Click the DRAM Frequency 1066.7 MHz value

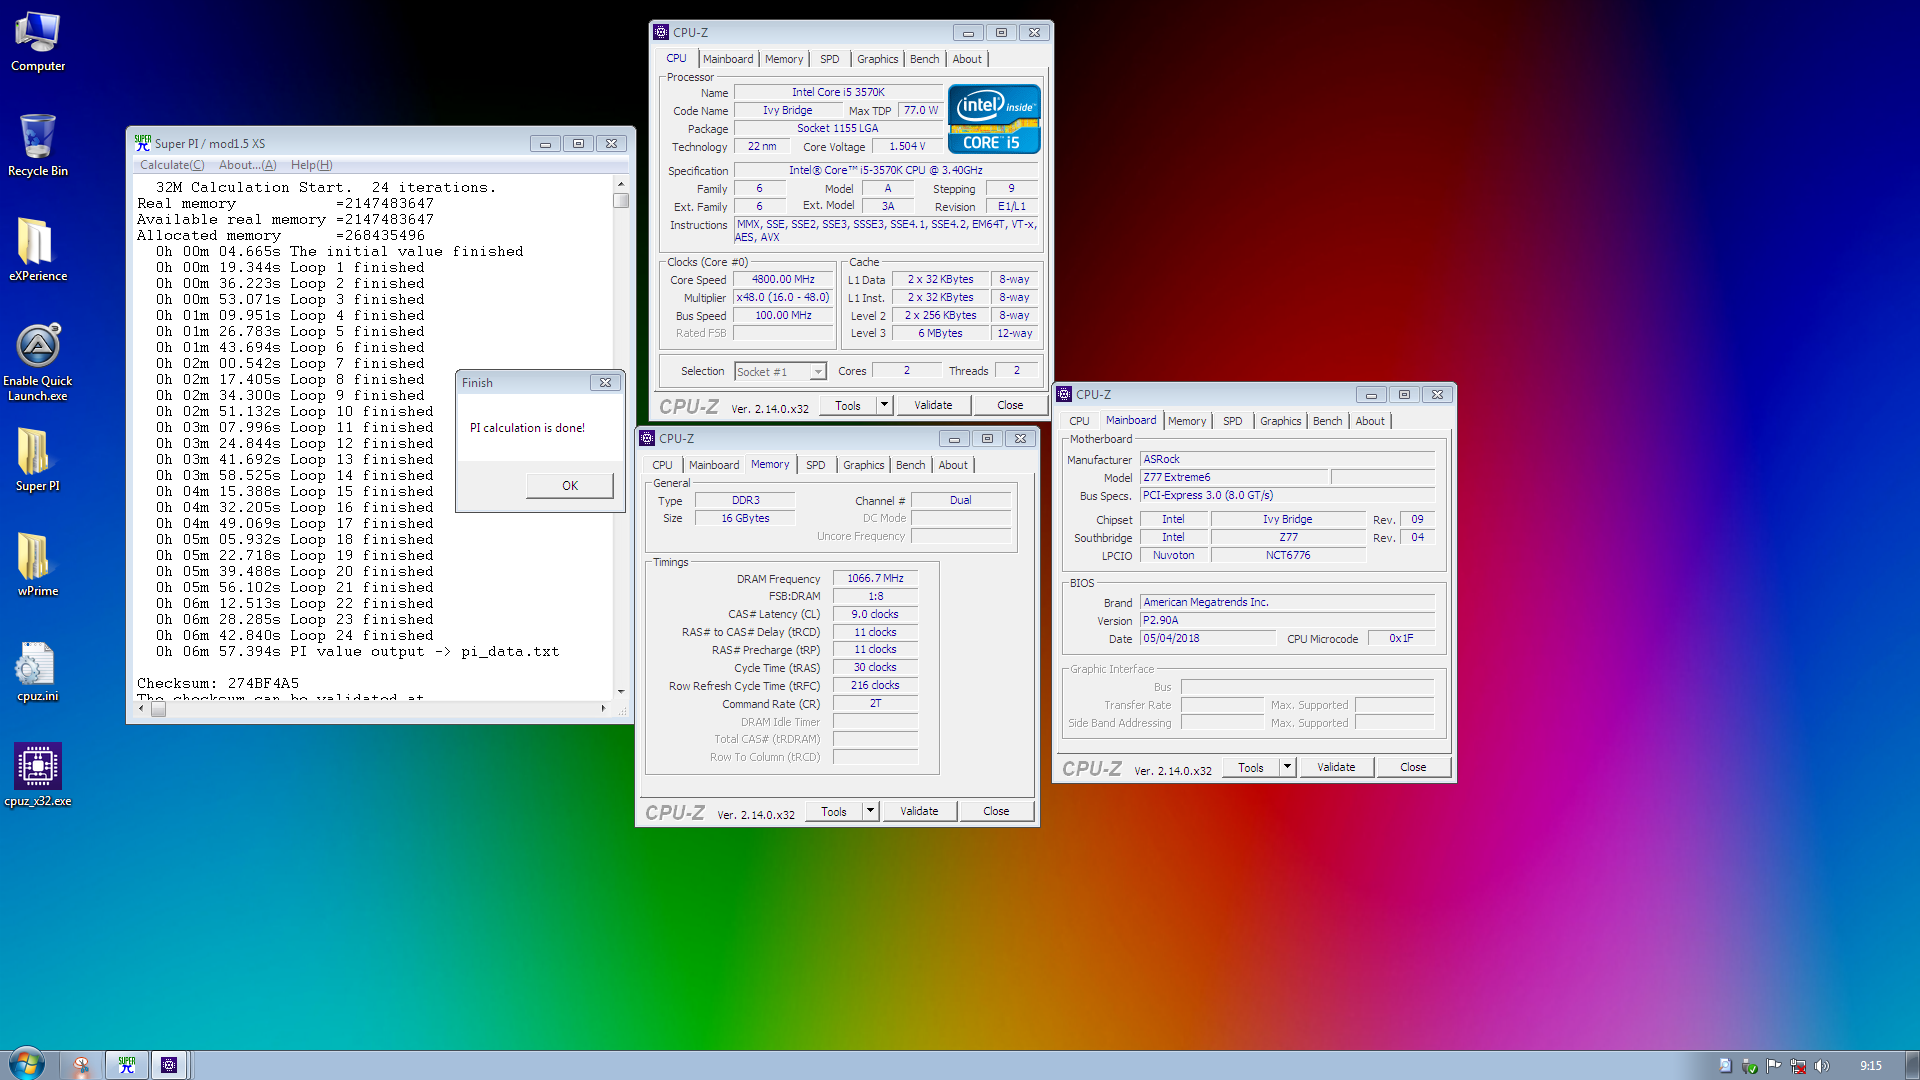click(x=875, y=578)
